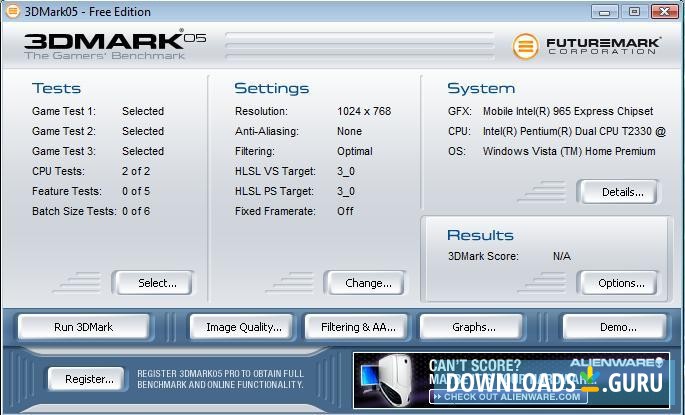Open the Image Quality tool
The width and height of the screenshot is (685, 415).
pos(241,327)
